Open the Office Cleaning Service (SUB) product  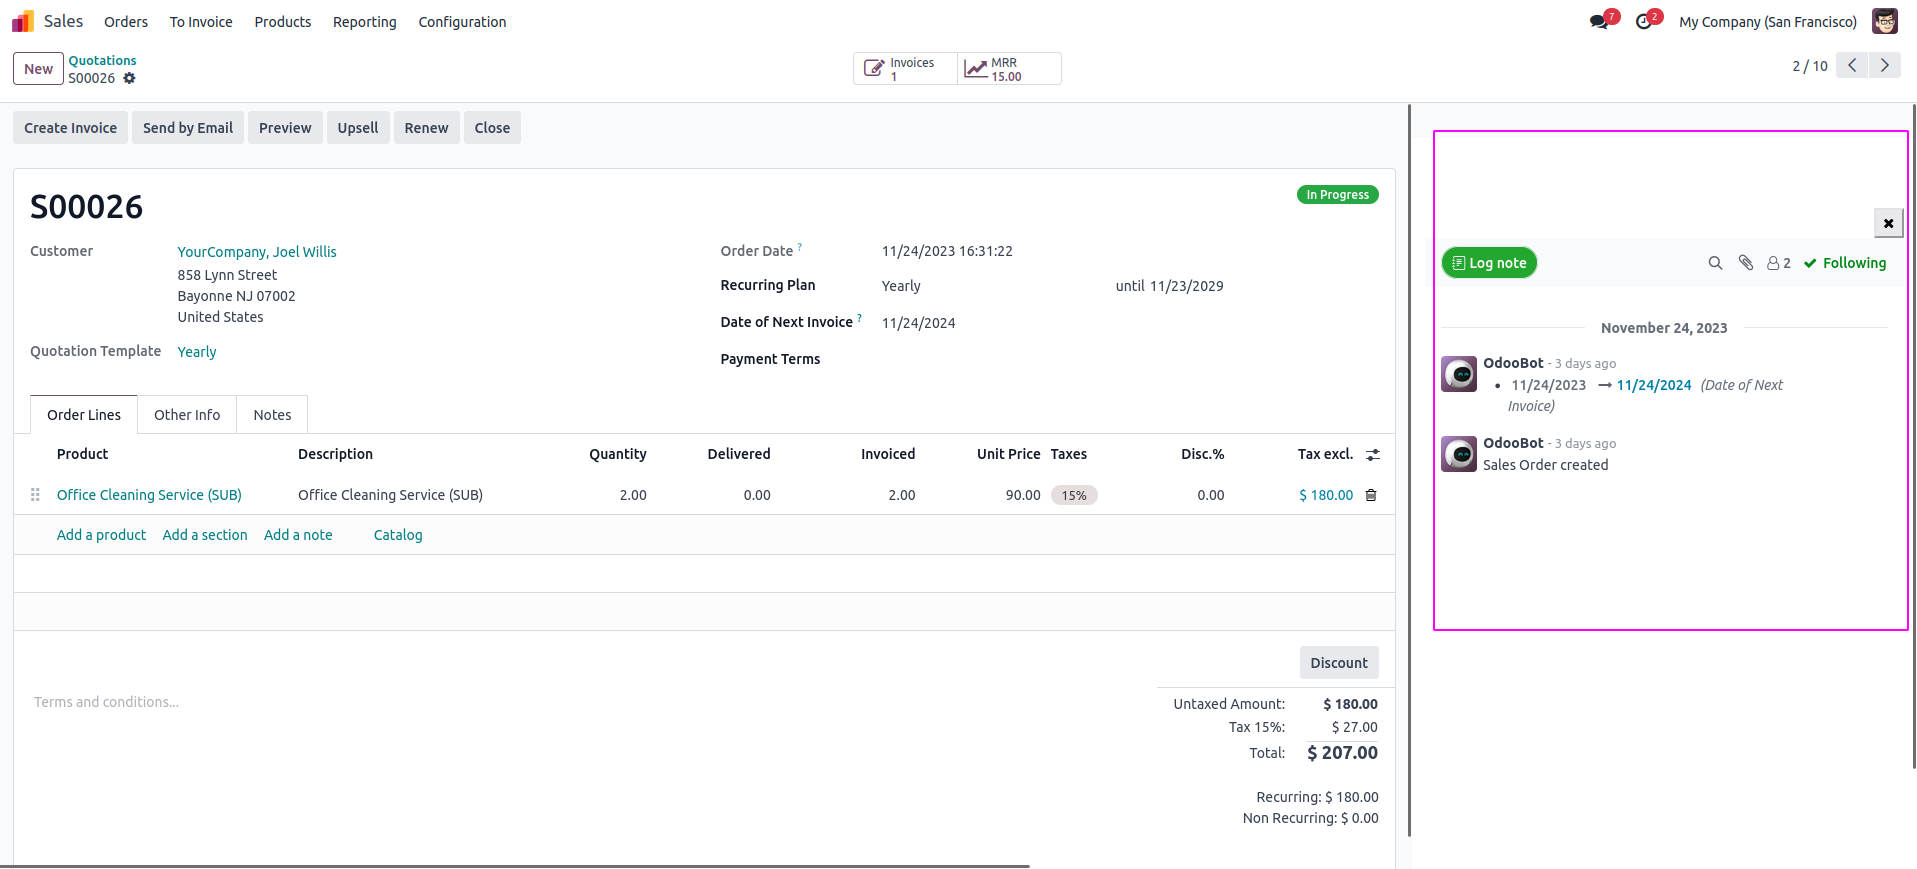[x=149, y=495]
